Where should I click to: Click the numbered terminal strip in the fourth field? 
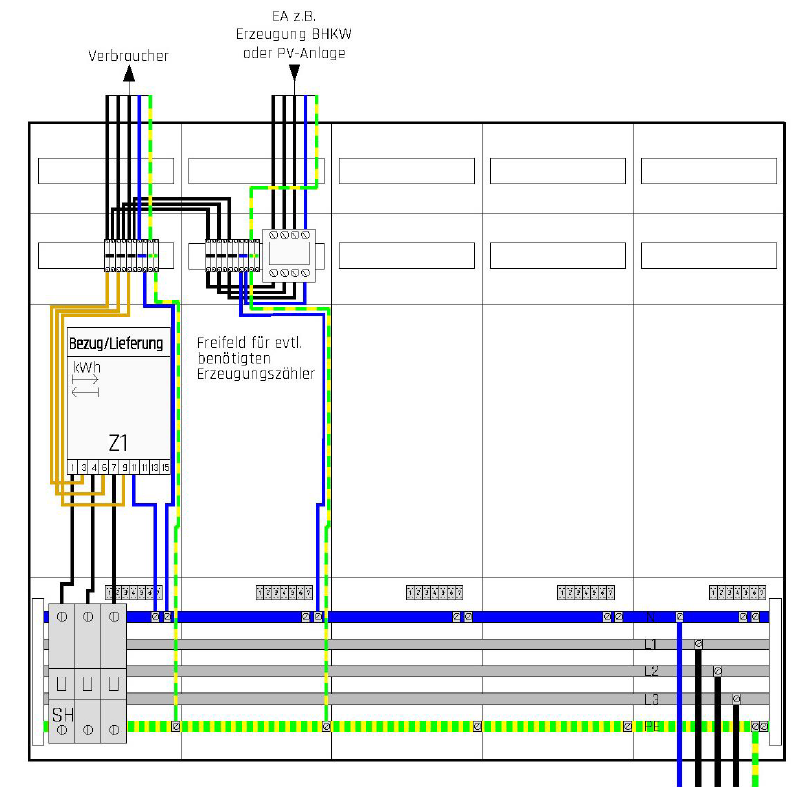586,592
